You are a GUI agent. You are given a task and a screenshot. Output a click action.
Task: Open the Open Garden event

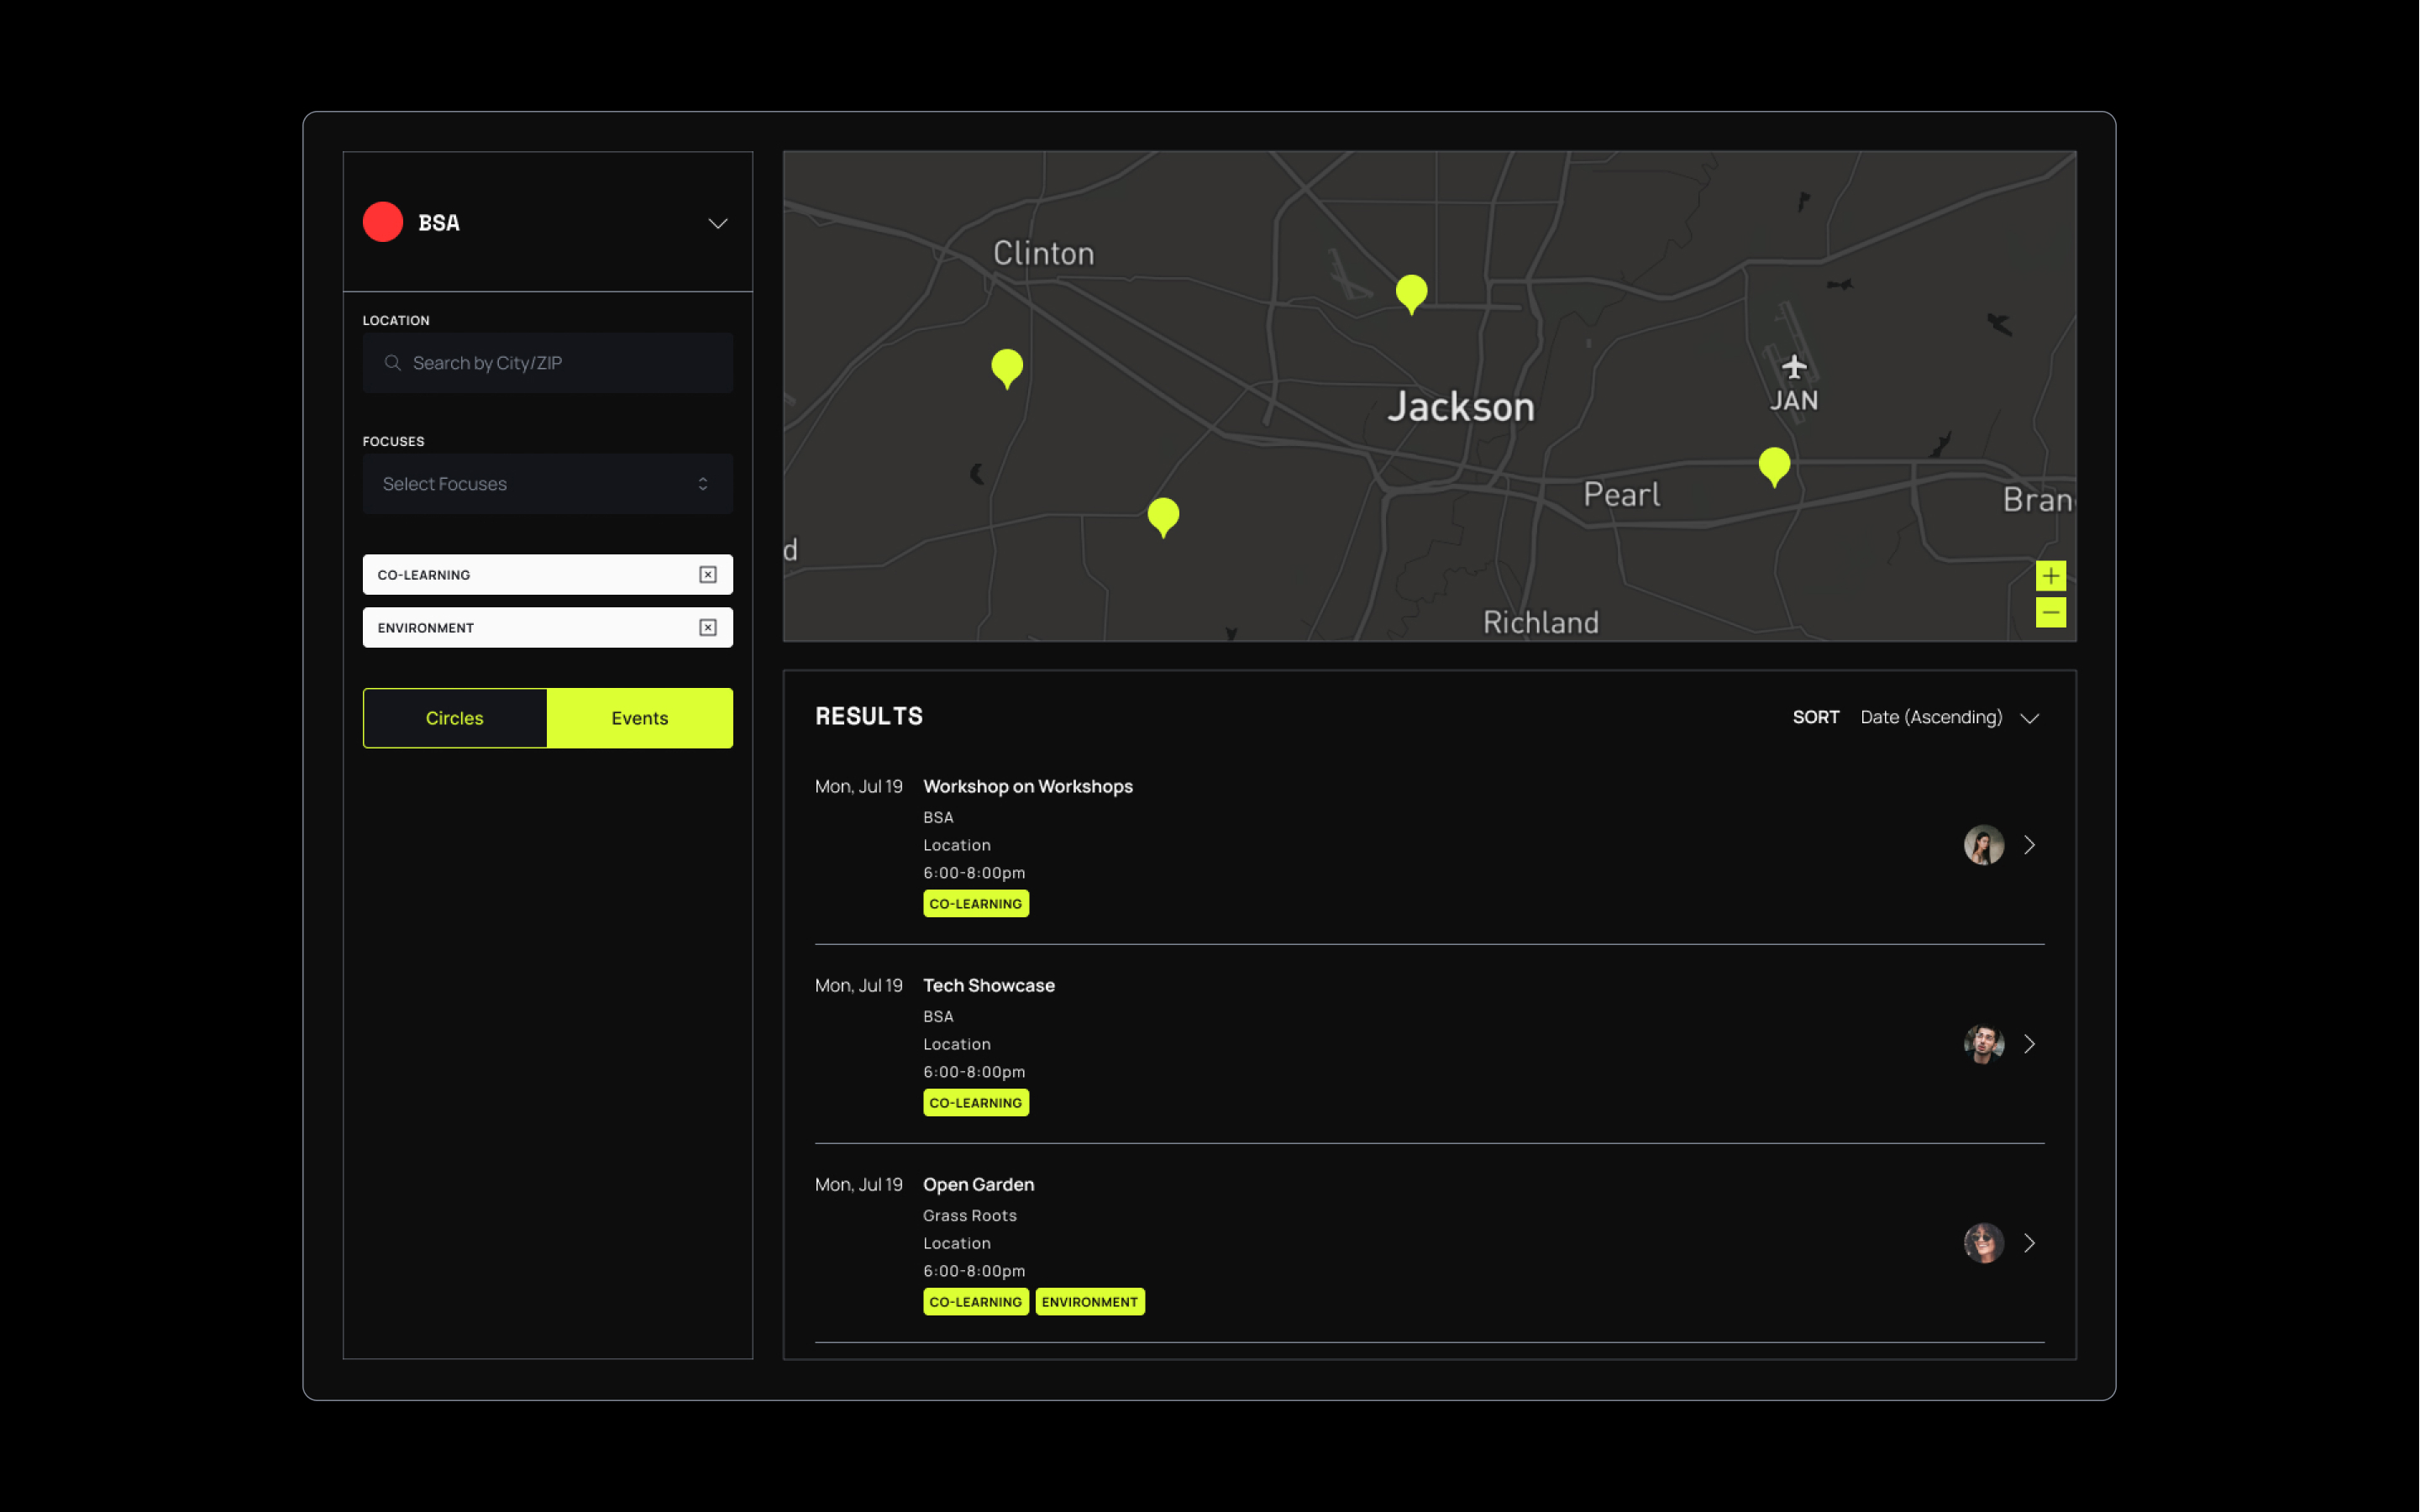(1429, 1243)
